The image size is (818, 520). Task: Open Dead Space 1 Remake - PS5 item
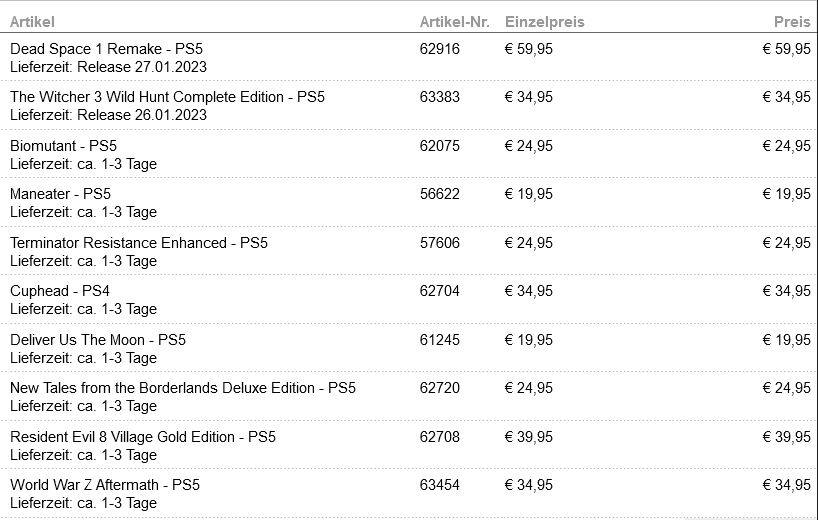coord(106,49)
